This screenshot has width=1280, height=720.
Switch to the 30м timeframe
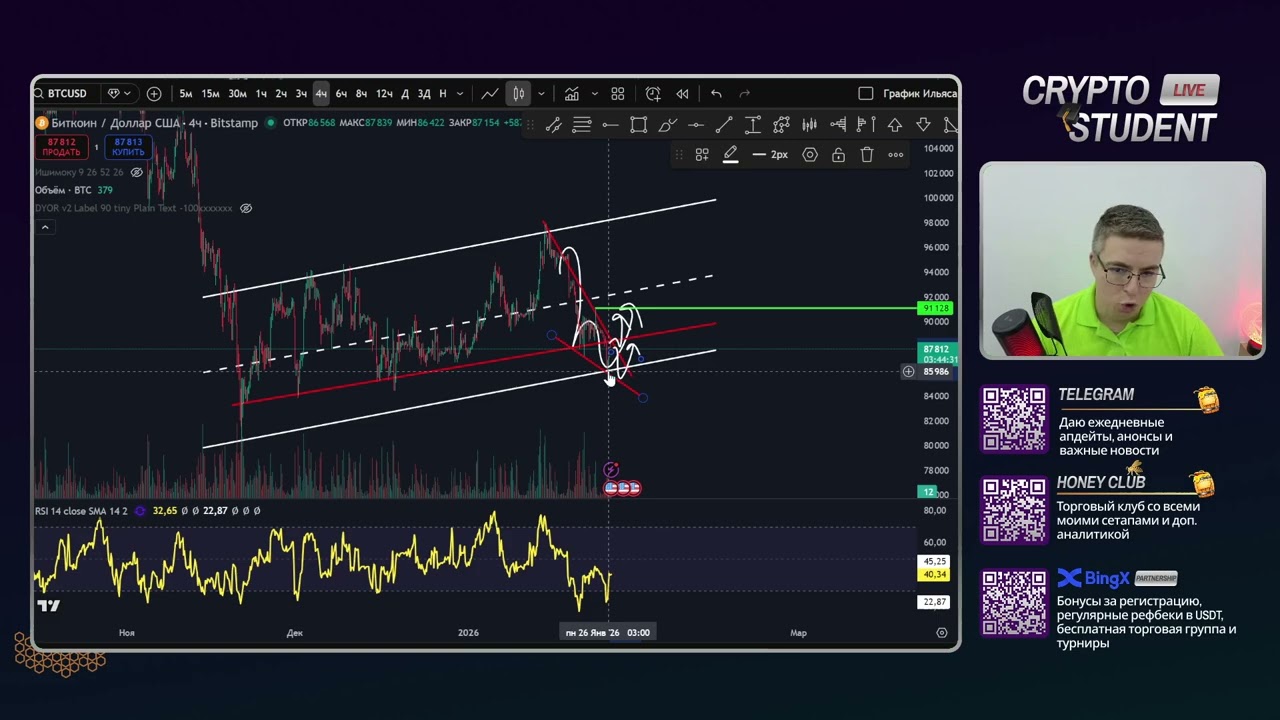click(x=237, y=93)
